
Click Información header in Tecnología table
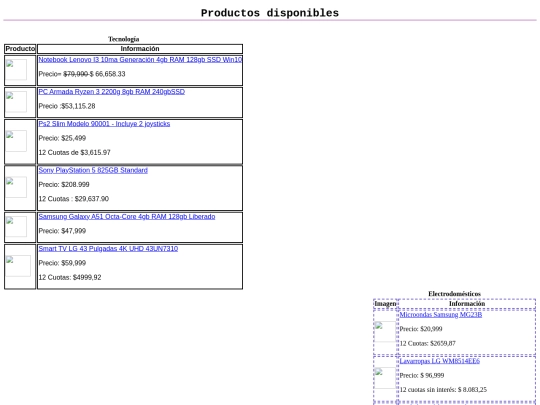click(140, 49)
